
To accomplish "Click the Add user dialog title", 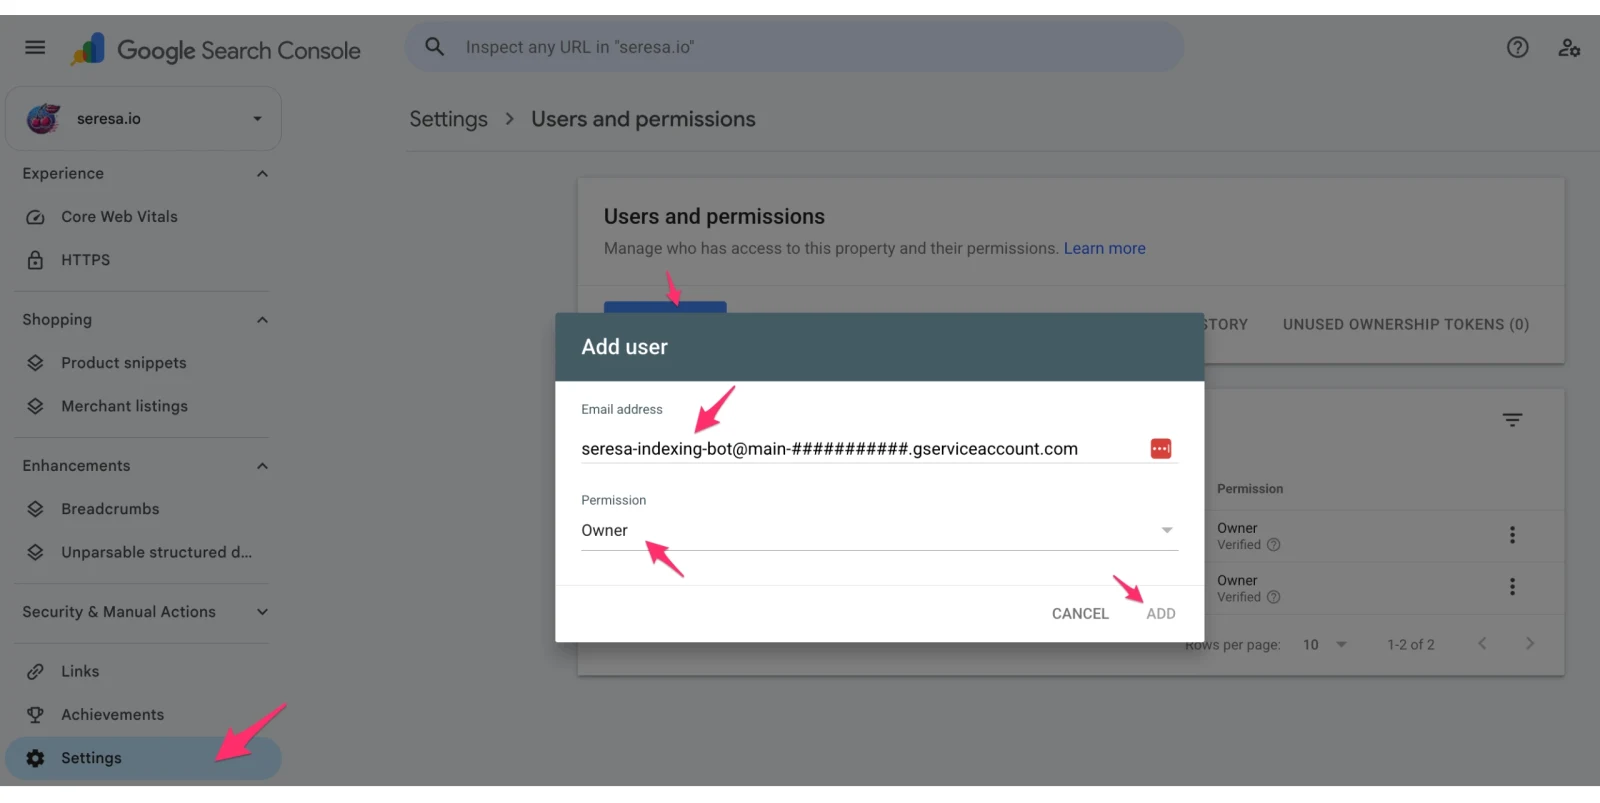I will (624, 347).
